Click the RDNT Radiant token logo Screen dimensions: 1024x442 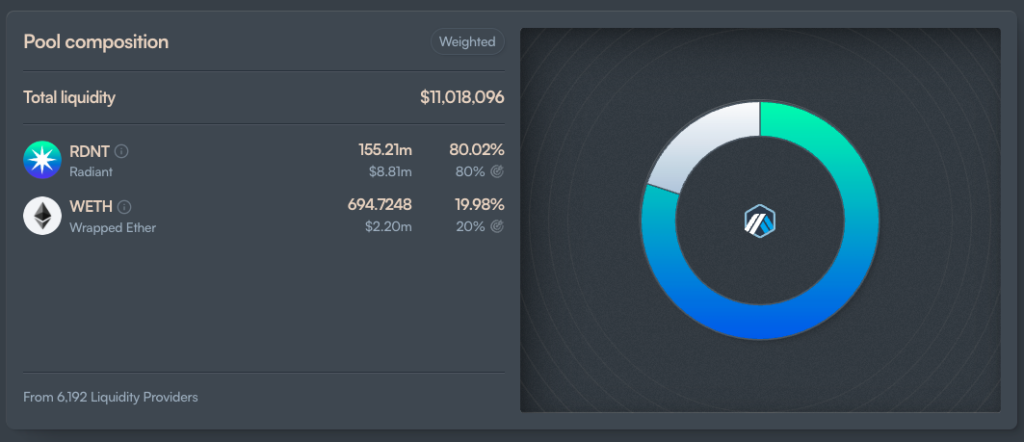[43, 160]
